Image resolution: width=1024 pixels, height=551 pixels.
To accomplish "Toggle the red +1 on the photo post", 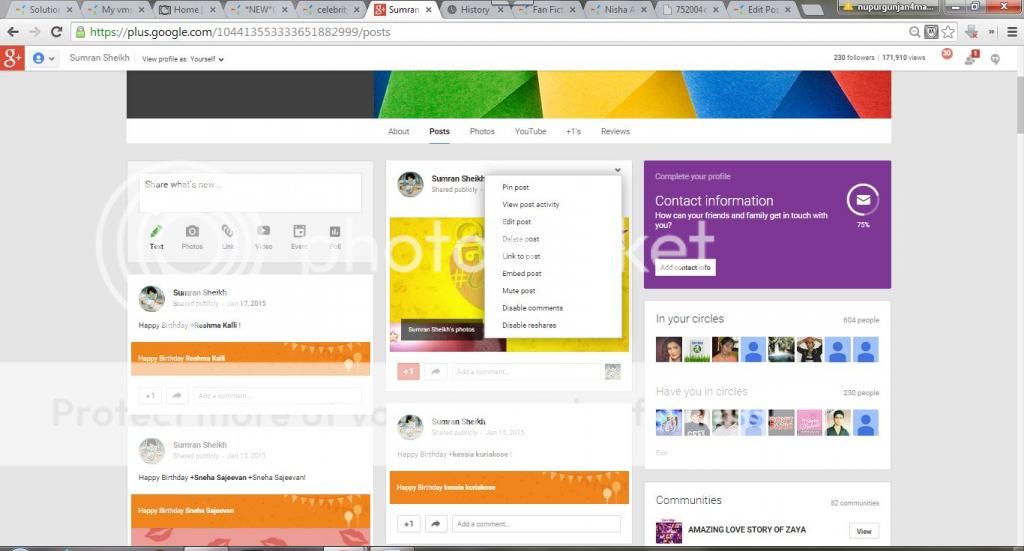I will coord(408,371).
